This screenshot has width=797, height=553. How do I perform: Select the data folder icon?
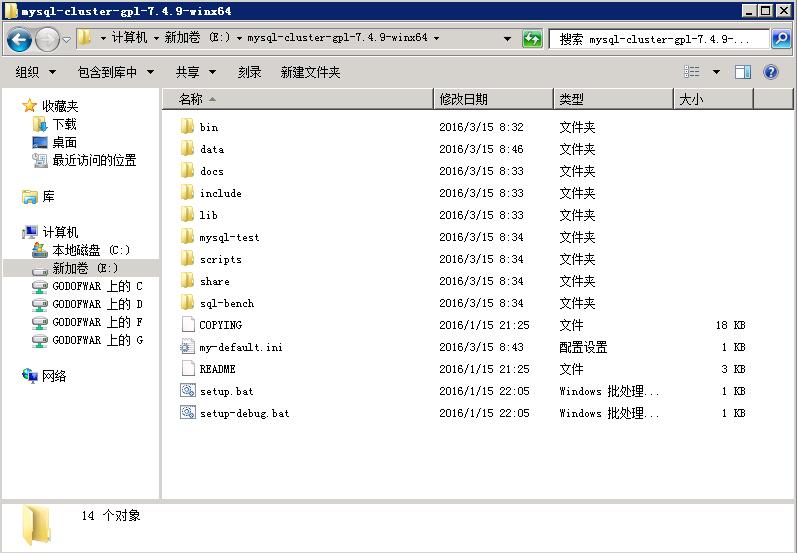pos(188,148)
